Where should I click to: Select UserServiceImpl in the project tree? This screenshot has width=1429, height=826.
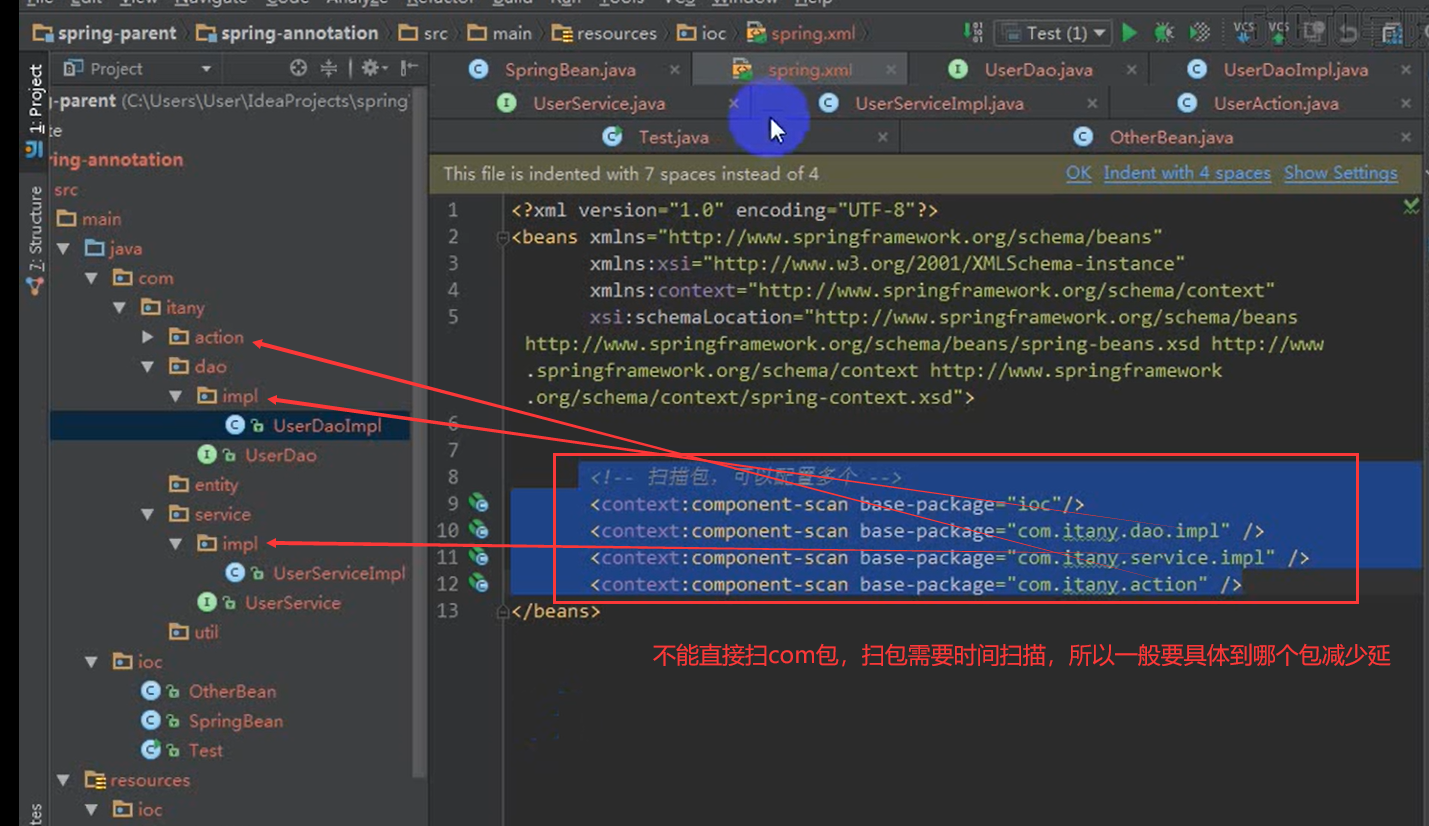coord(339,573)
